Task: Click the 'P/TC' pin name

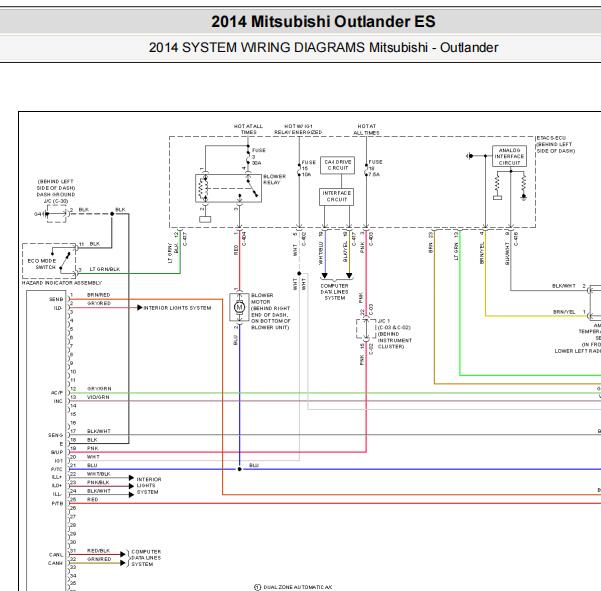Action: (57, 469)
